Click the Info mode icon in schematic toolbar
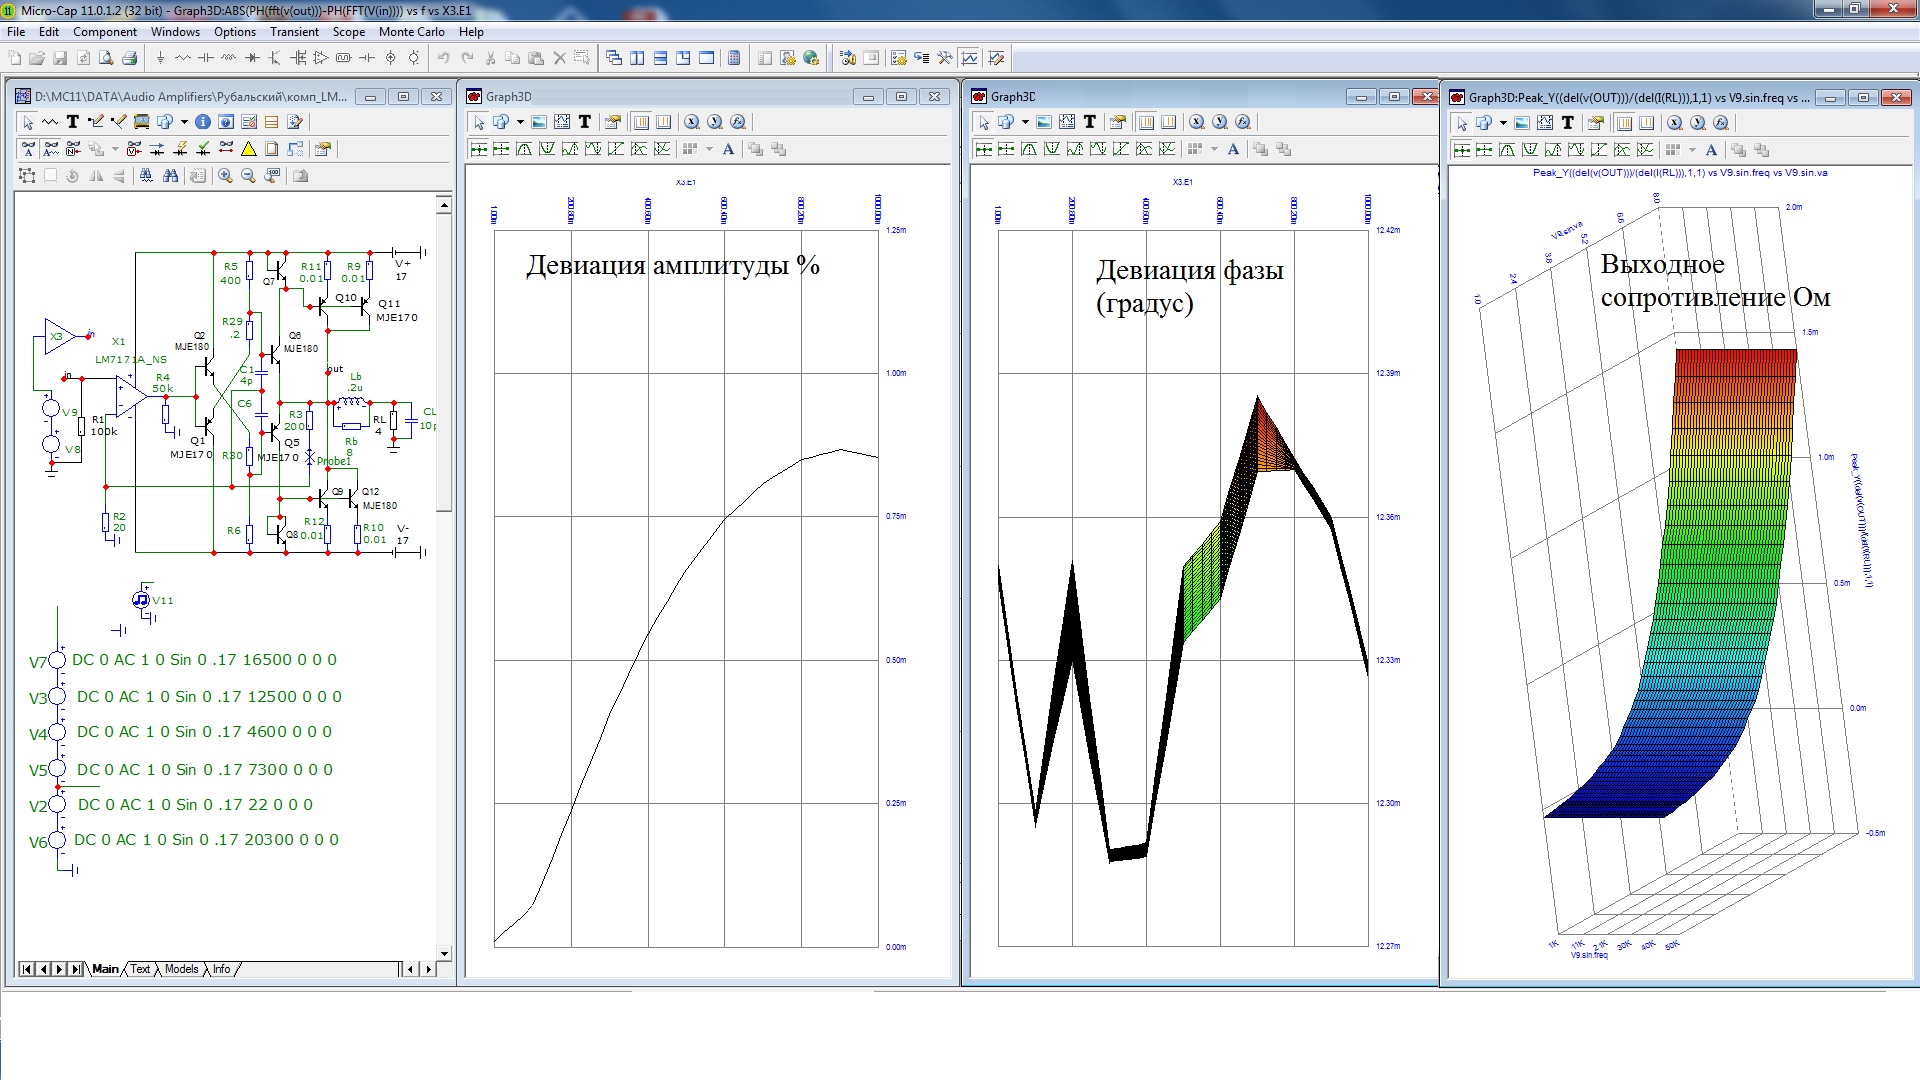Viewport: 1920px width, 1080px height. point(203,122)
